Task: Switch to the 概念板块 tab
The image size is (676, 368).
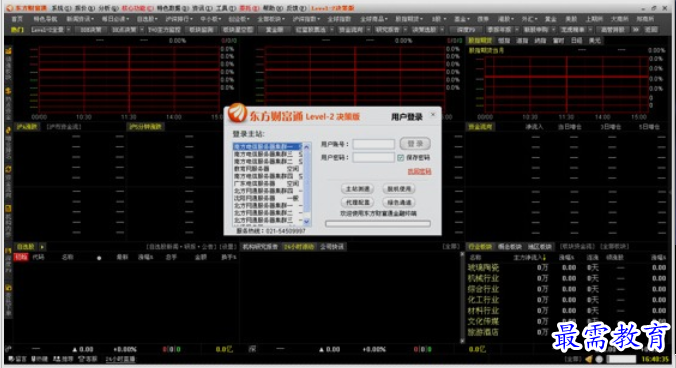Action: (x=510, y=247)
